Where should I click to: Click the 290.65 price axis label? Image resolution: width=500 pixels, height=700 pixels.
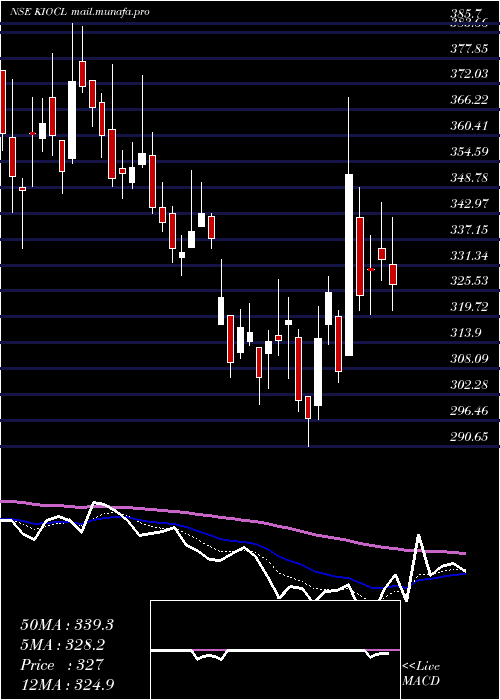coord(469,437)
